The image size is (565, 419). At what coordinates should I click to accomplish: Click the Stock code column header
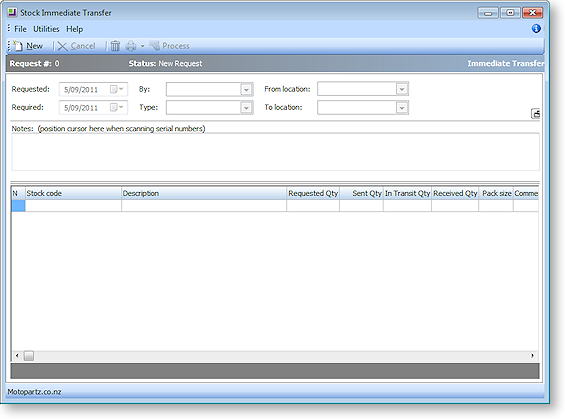click(x=73, y=193)
